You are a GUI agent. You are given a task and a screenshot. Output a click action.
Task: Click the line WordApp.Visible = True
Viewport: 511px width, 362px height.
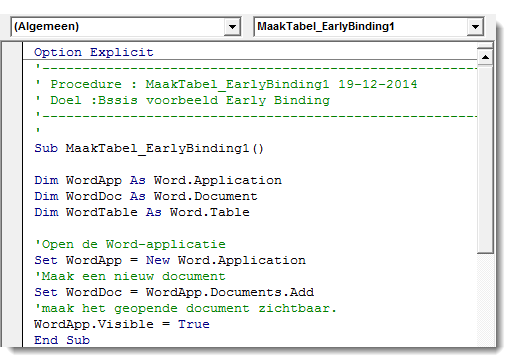click(x=122, y=324)
